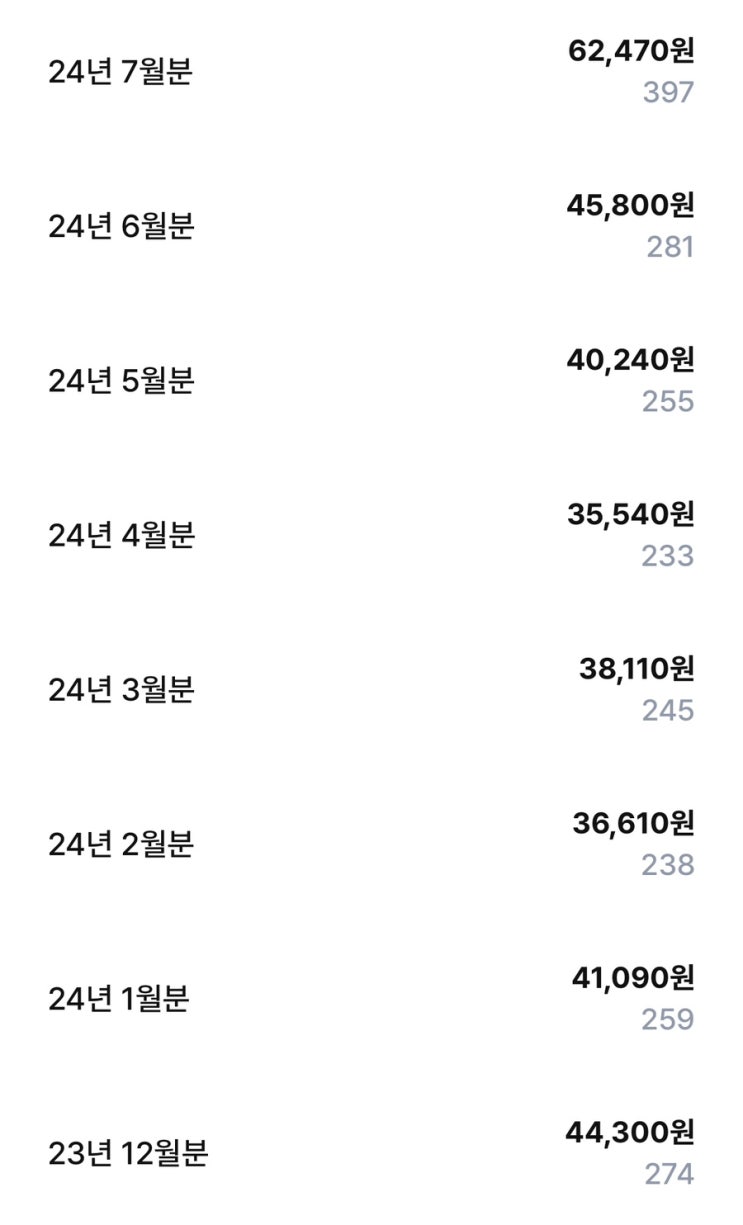Click the 45,800원 amount
The height and width of the screenshot is (1225, 743).
pyautogui.click(x=631, y=205)
